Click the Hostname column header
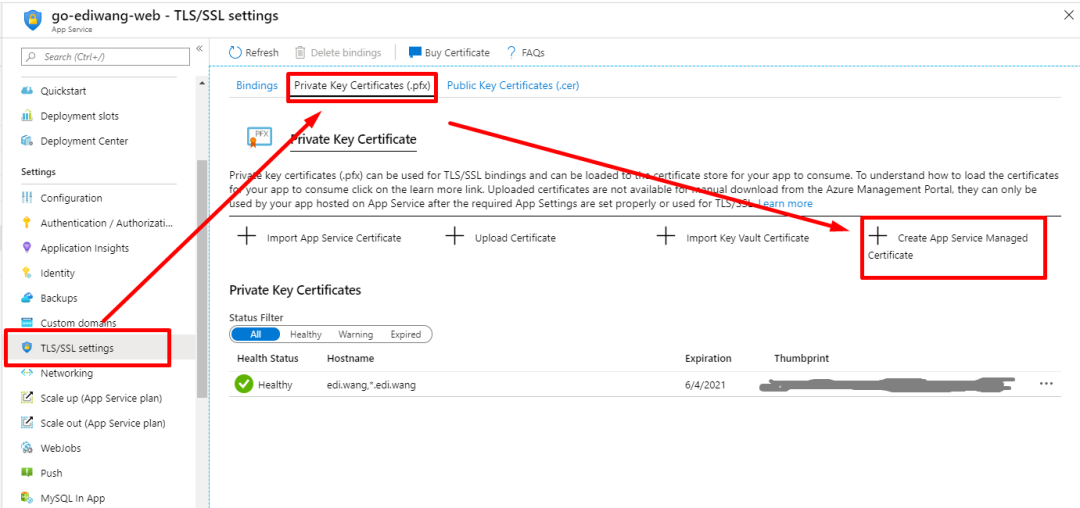 pos(351,359)
